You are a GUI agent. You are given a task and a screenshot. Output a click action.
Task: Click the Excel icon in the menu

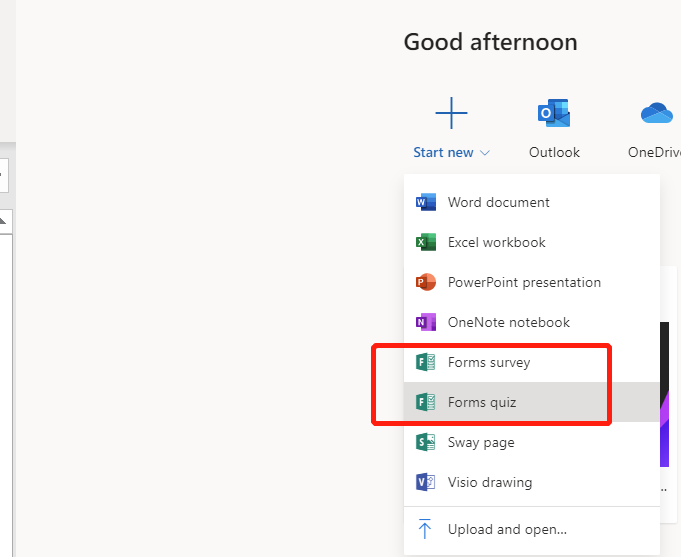426,242
